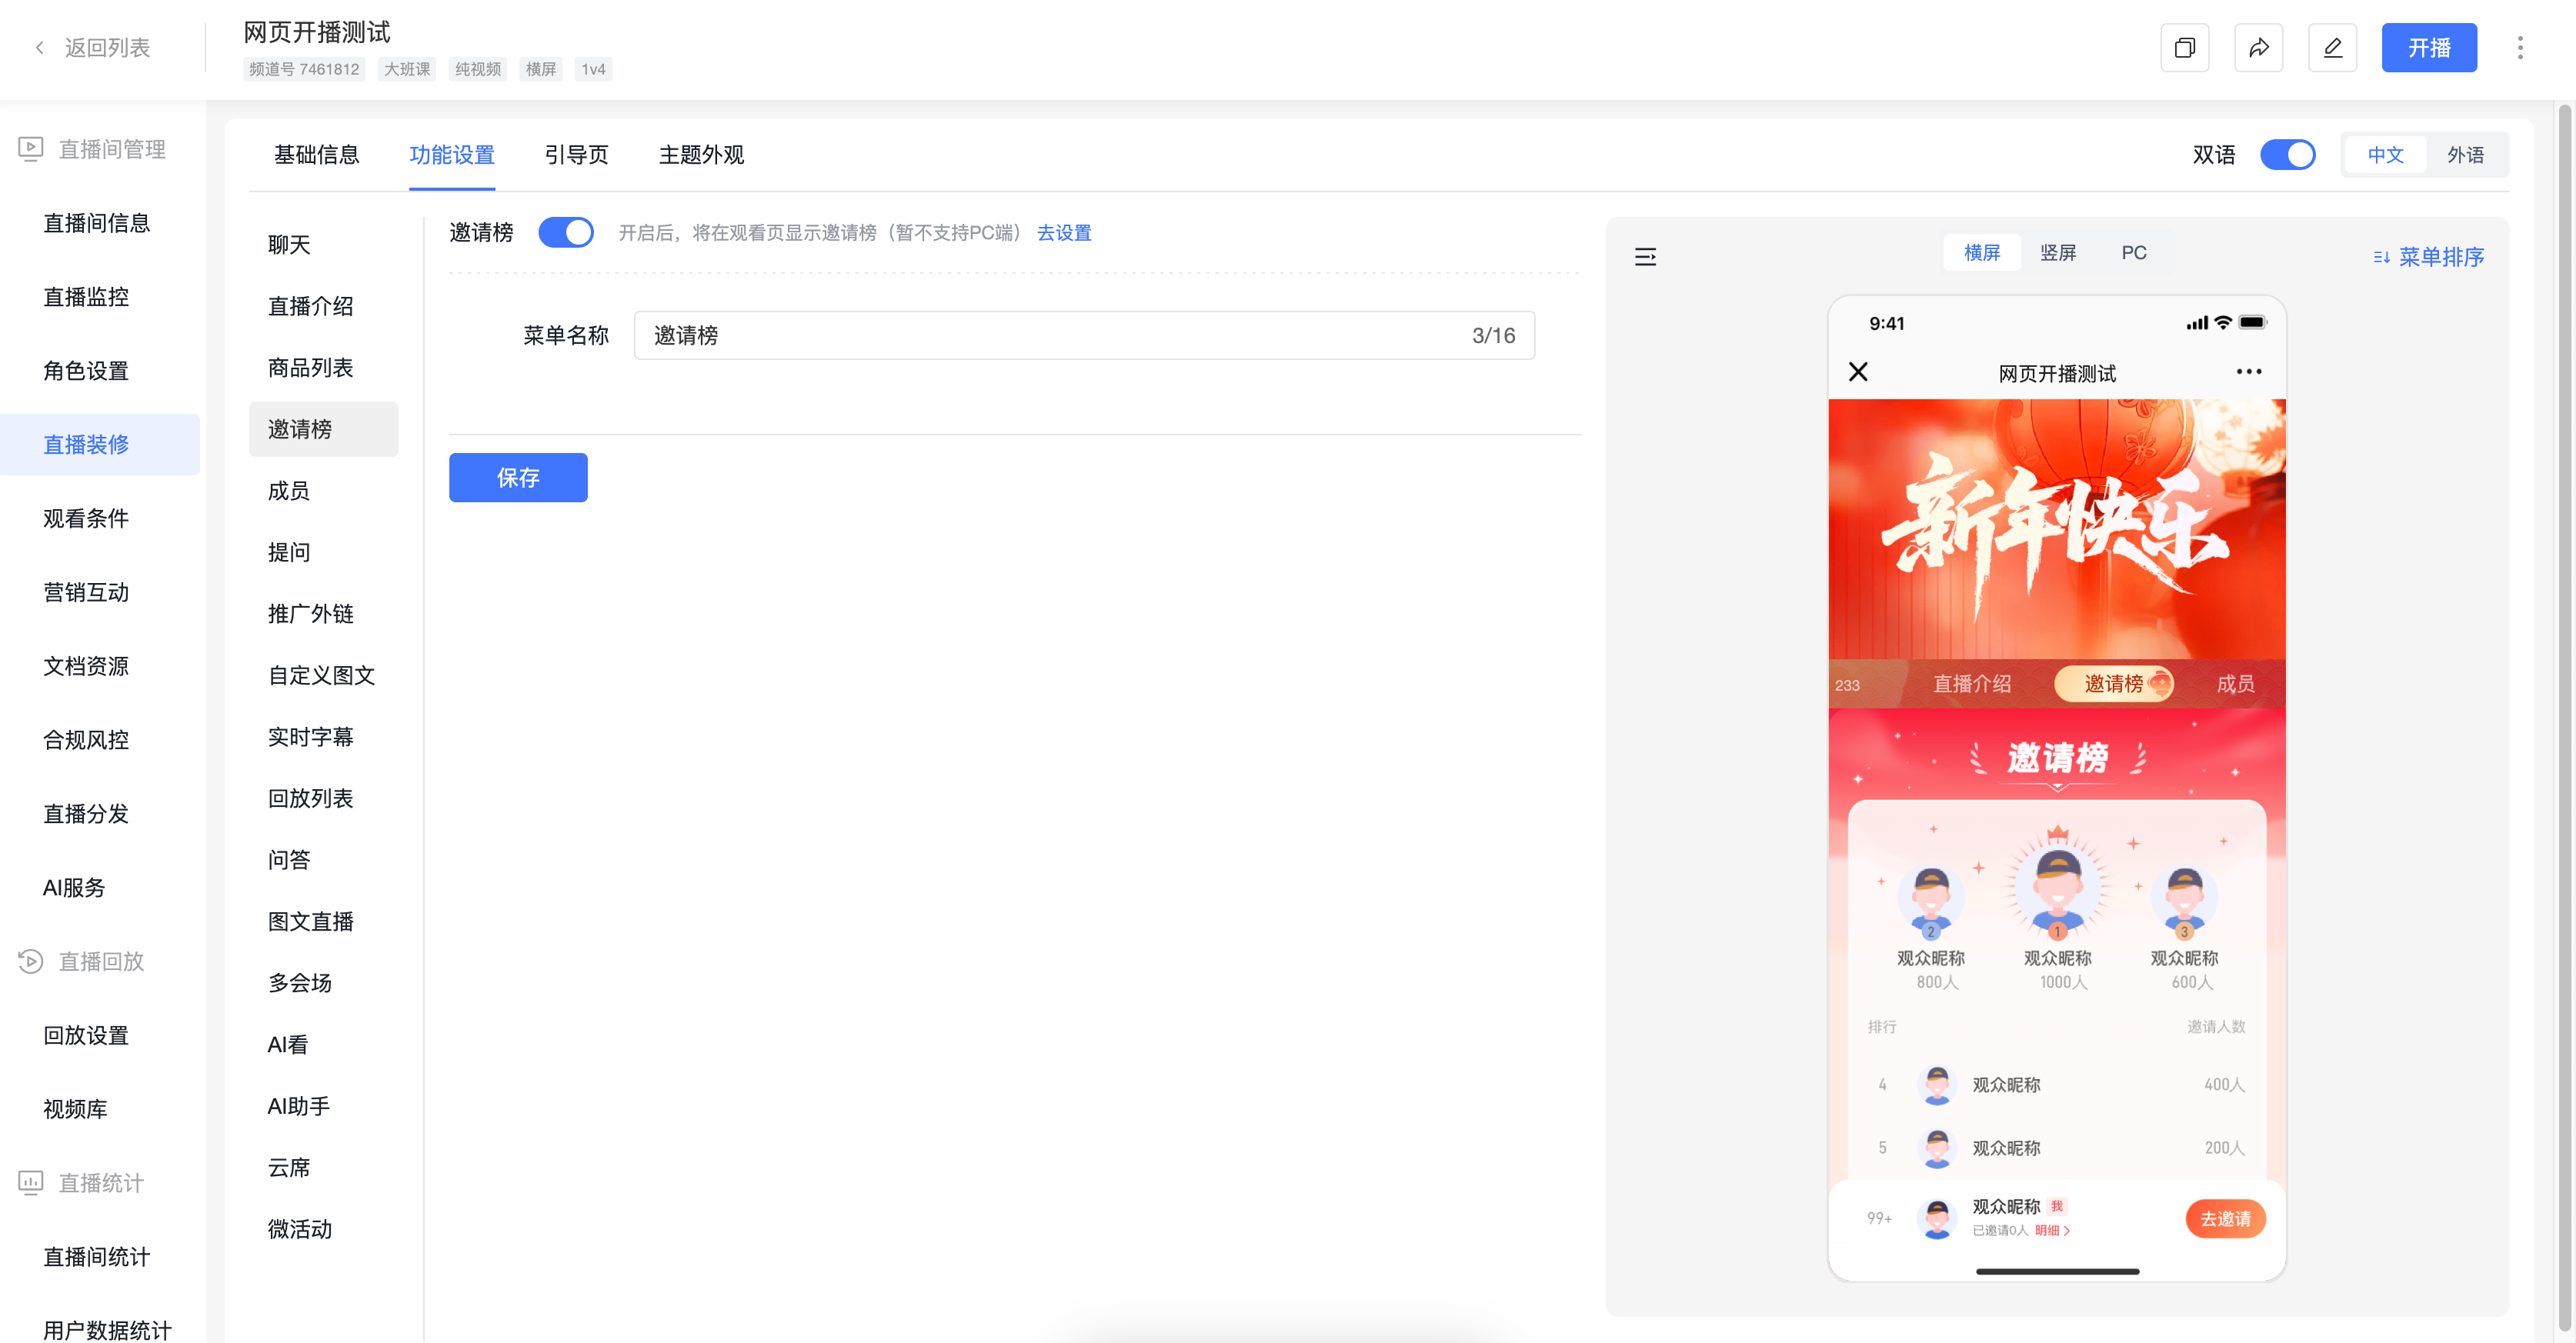Switch to the 主题外观 tab
The height and width of the screenshot is (1343, 2576).
tap(701, 155)
